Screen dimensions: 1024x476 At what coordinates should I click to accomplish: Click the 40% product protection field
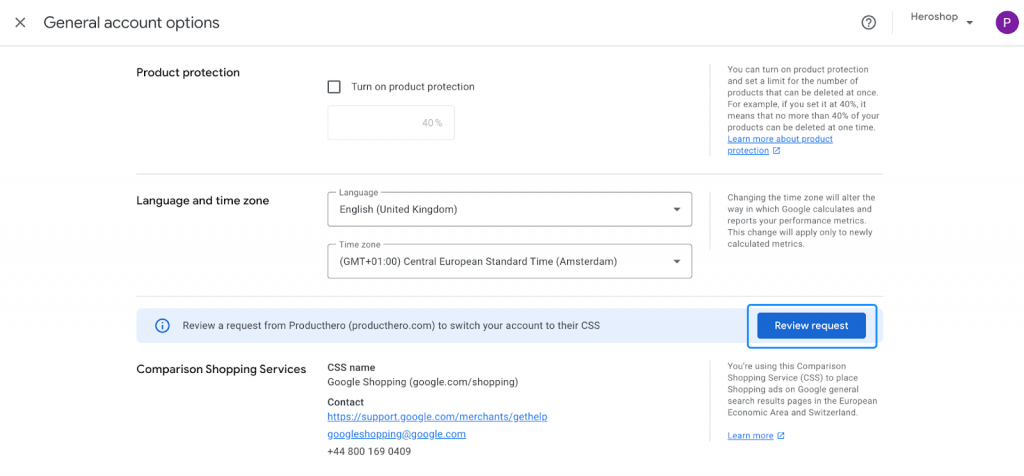click(391, 123)
